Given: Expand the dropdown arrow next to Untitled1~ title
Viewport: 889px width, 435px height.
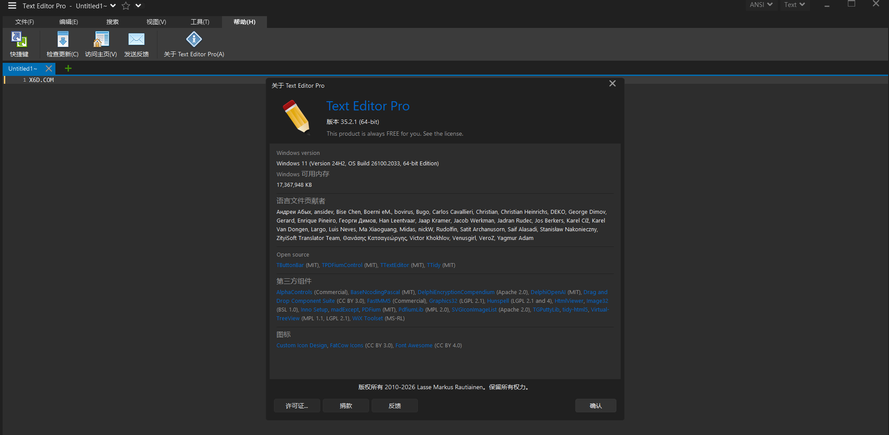Looking at the screenshot, I should click(112, 6).
